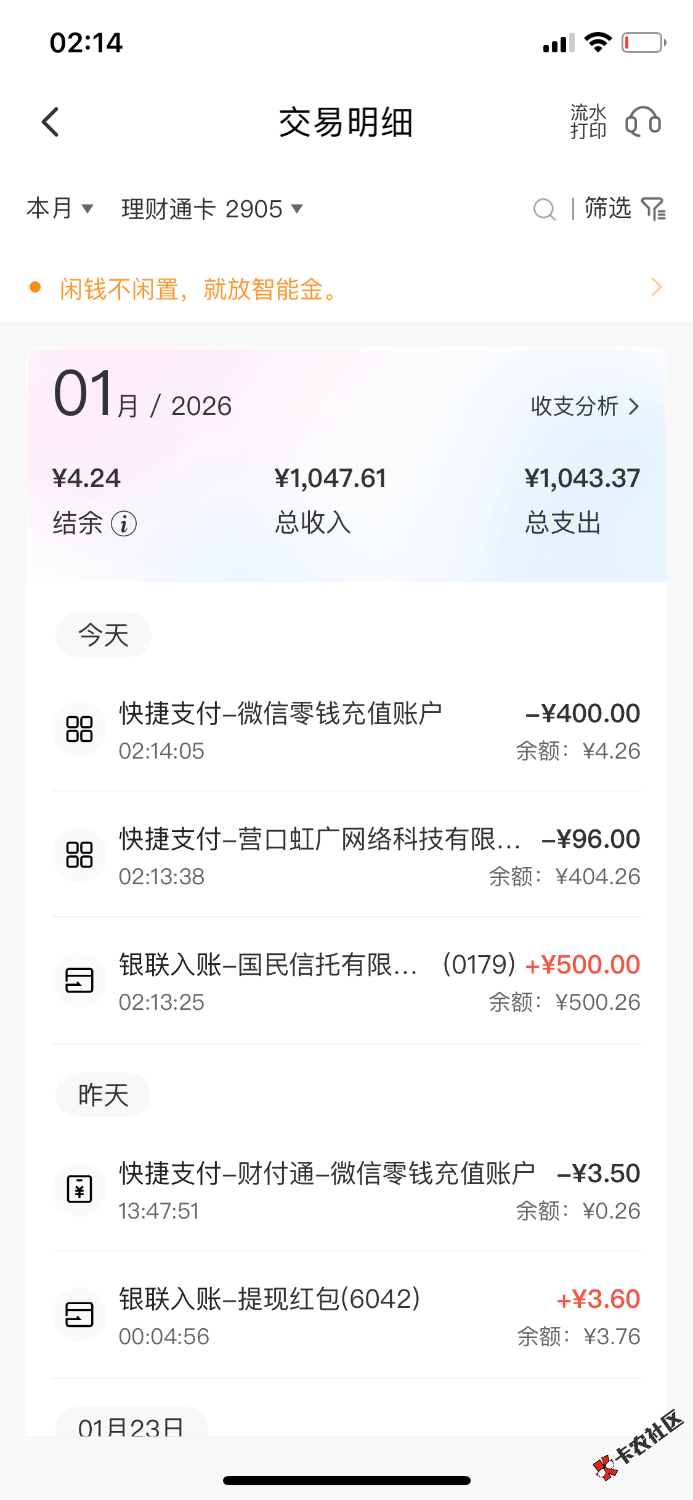
Task: Select the 今天 date section label
Action: 103,635
